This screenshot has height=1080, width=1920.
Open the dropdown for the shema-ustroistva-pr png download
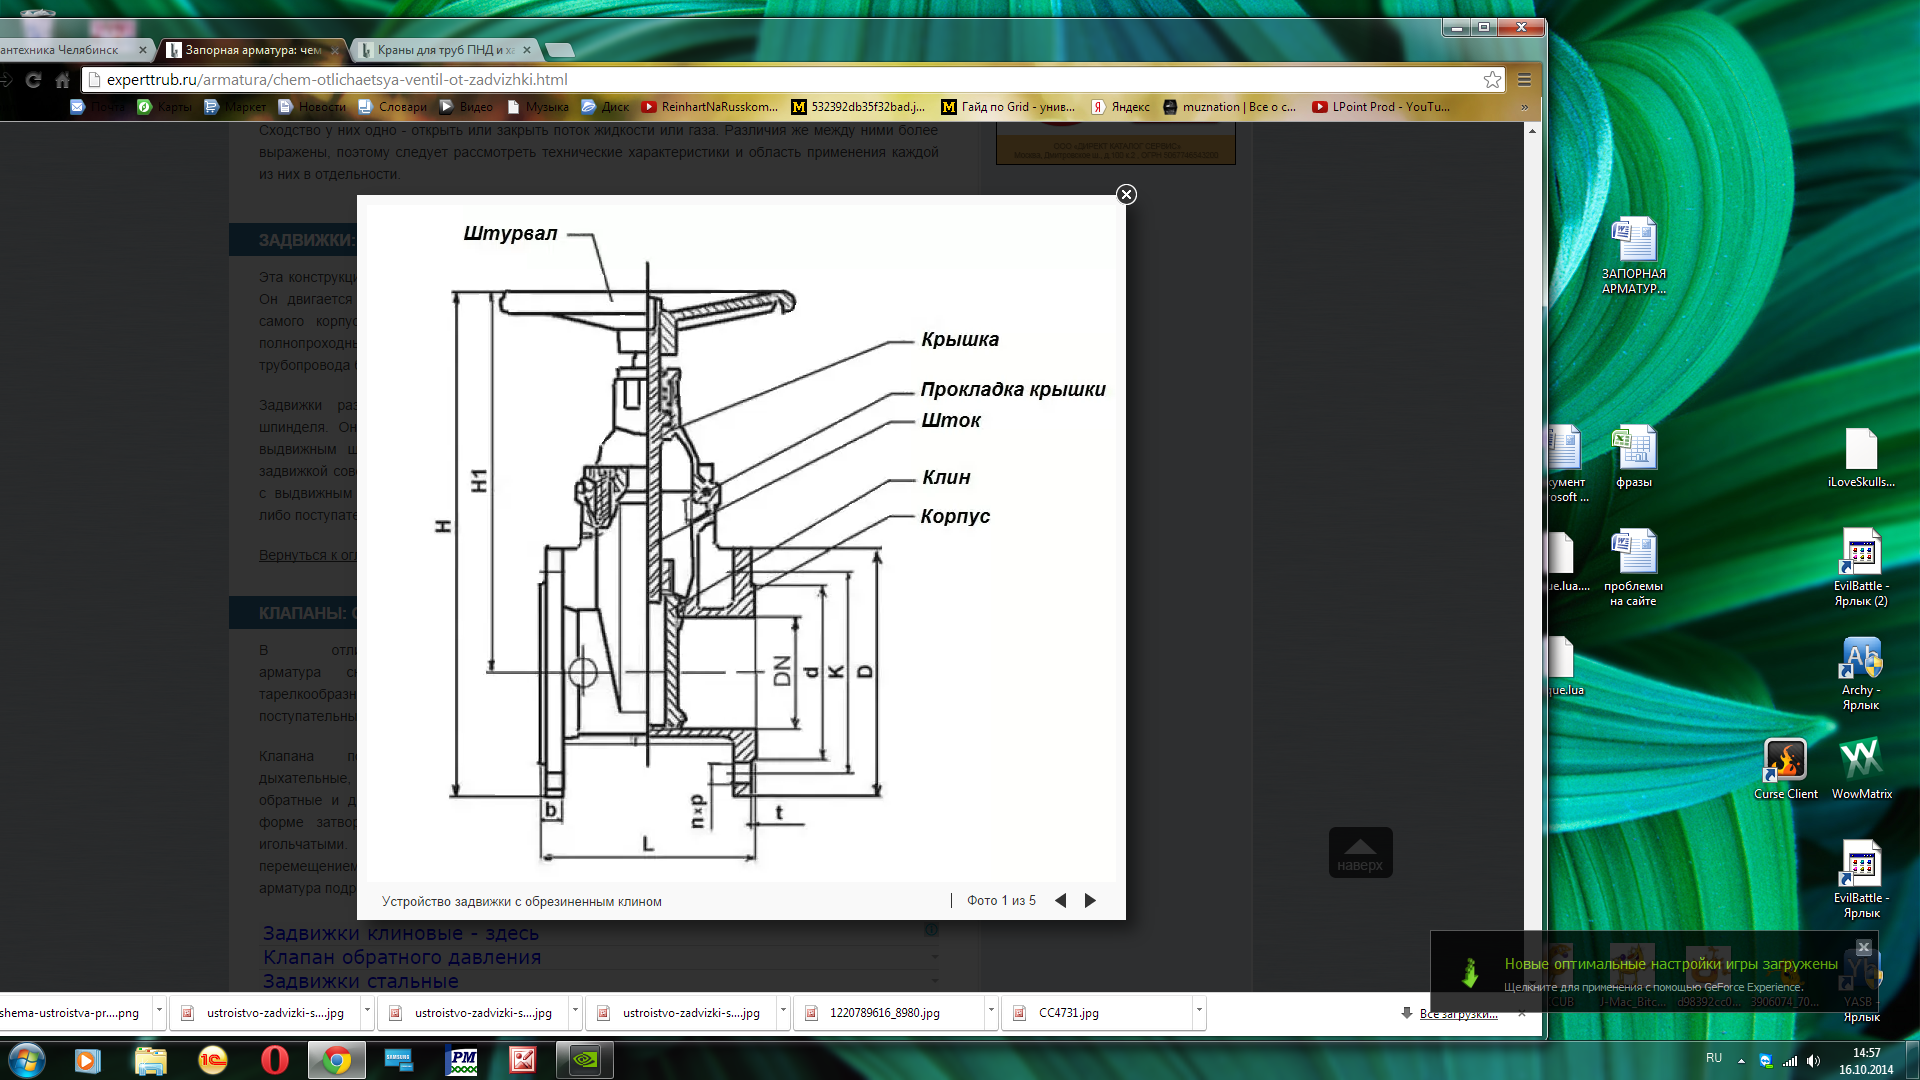[x=158, y=1011]
